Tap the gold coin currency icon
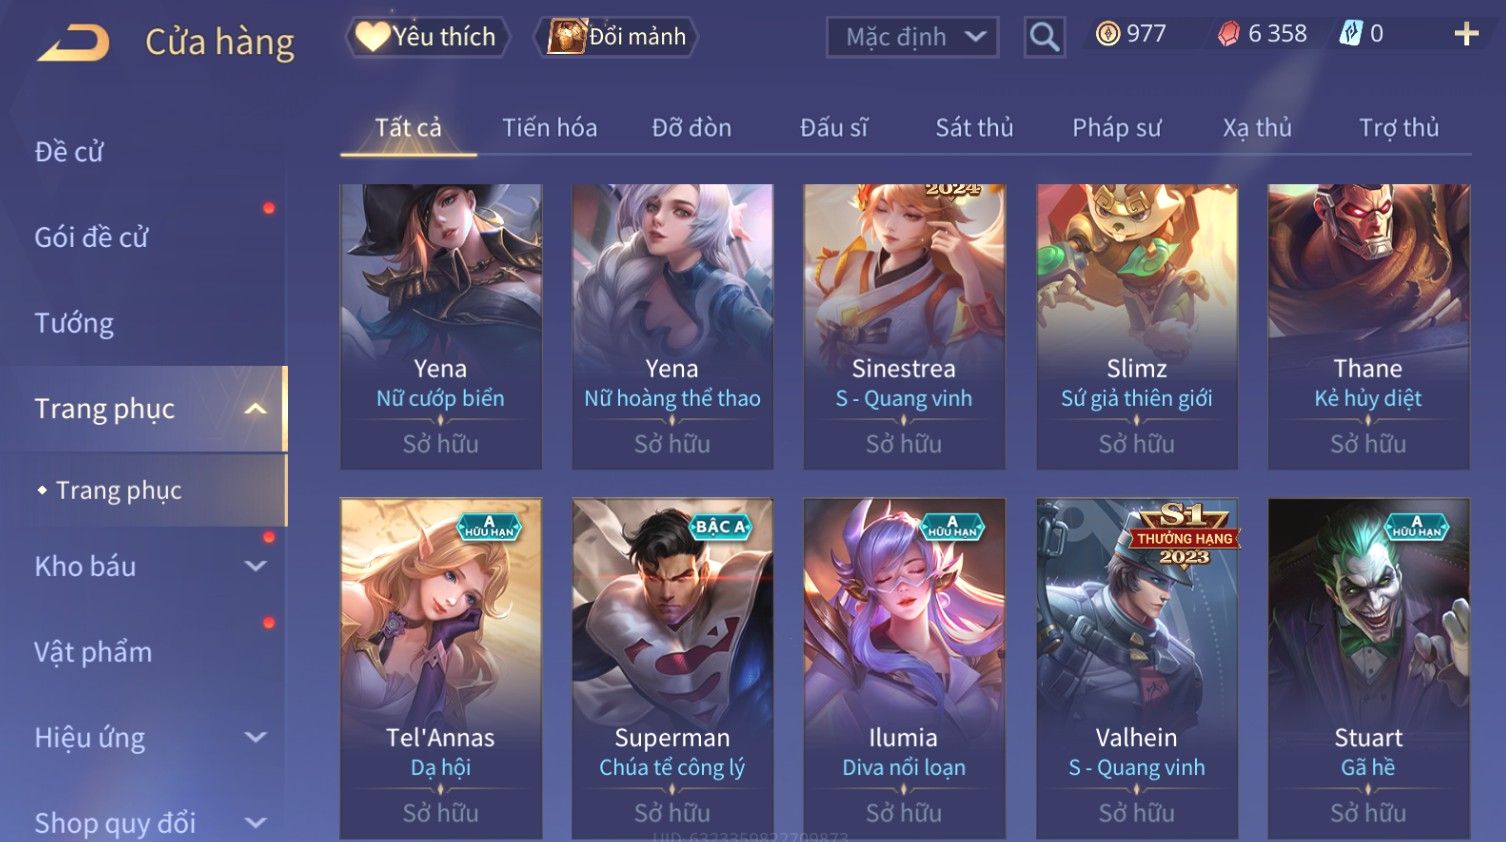 click(1107, 34)
